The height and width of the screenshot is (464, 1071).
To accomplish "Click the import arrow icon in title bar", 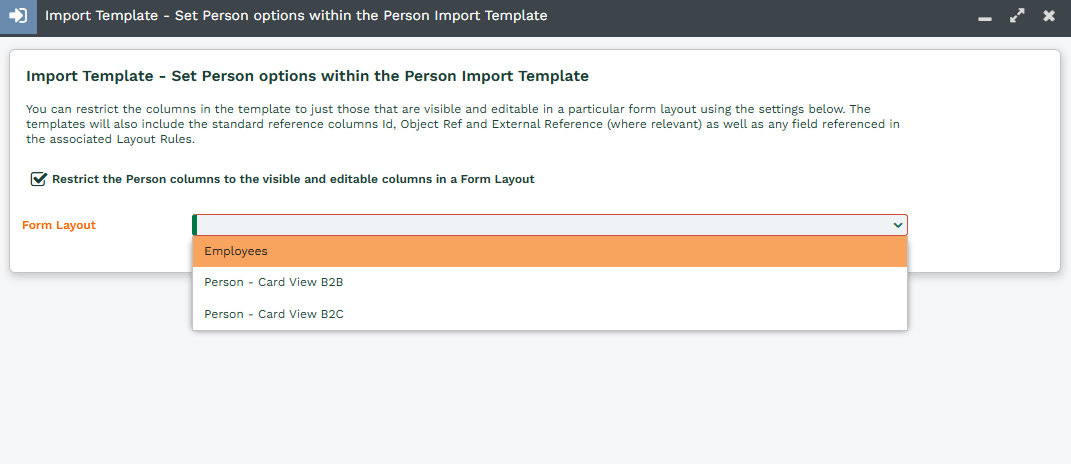I will (x=18, y=15).
